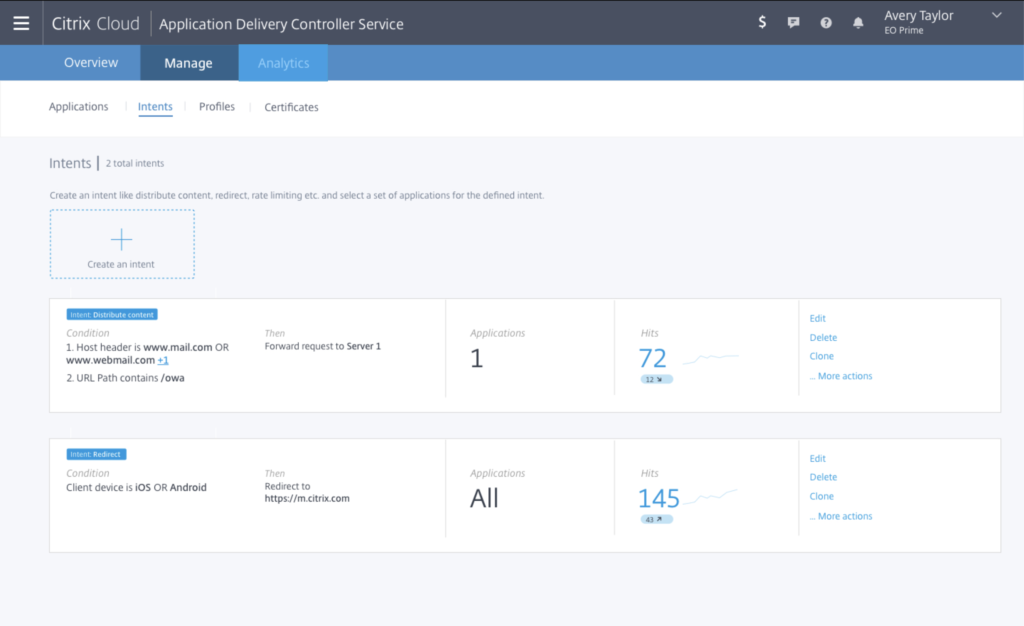Click the plus icon to create an intent
Screen dimensions: 1024x626
click(121, 240)
